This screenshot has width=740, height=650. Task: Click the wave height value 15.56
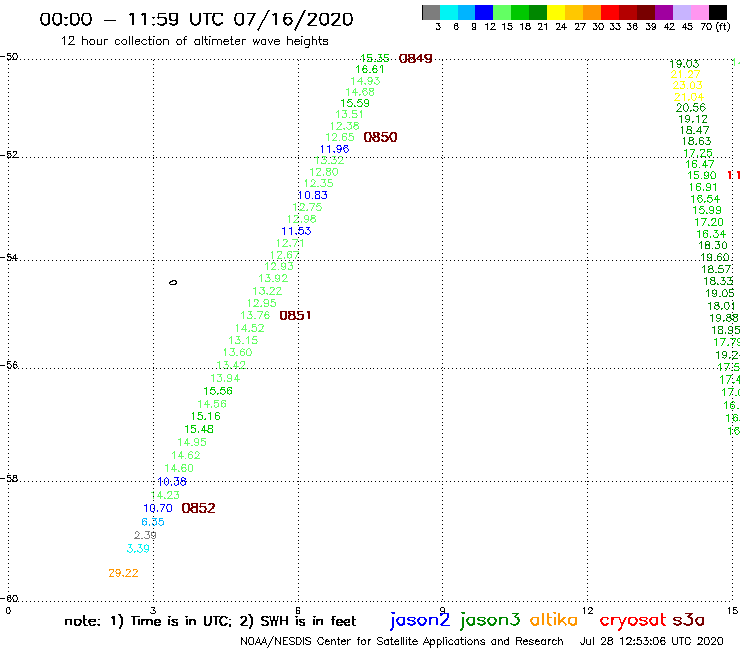click(x=218, y=391)
